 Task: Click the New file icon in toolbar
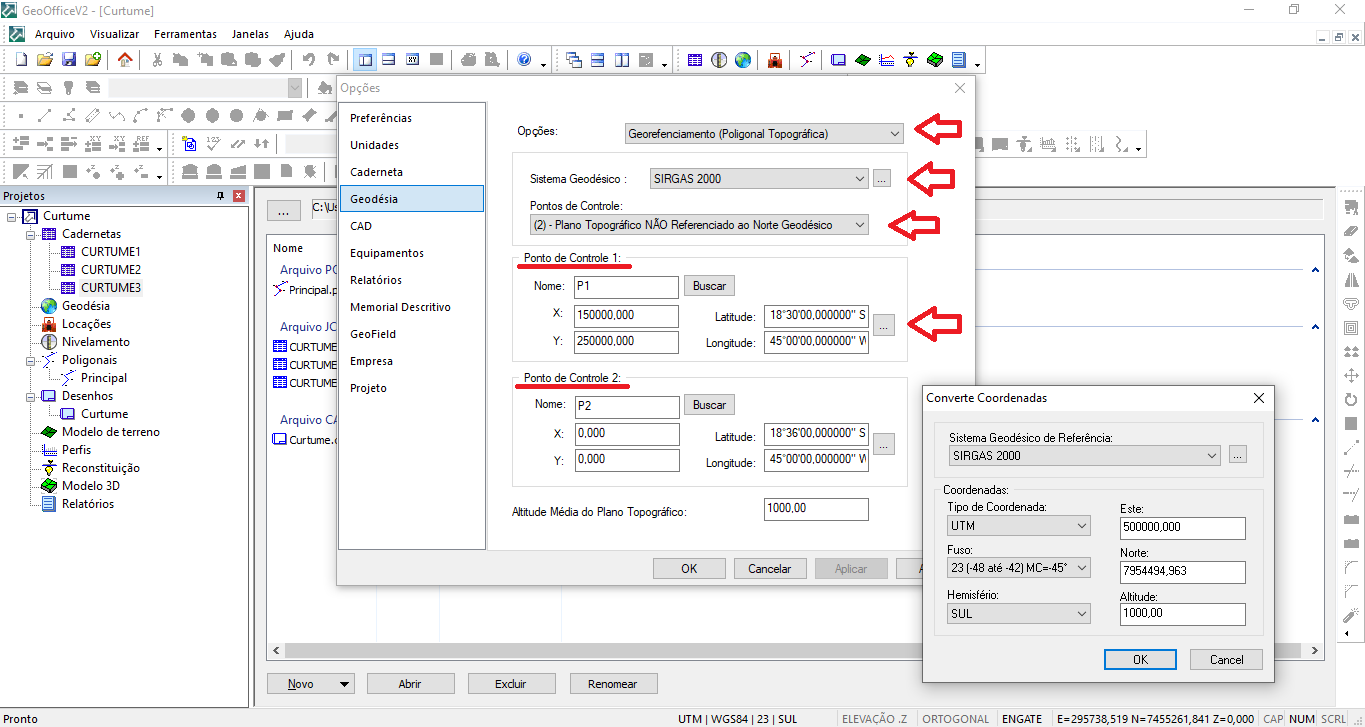pyautogui.click(x=21, y=60)
